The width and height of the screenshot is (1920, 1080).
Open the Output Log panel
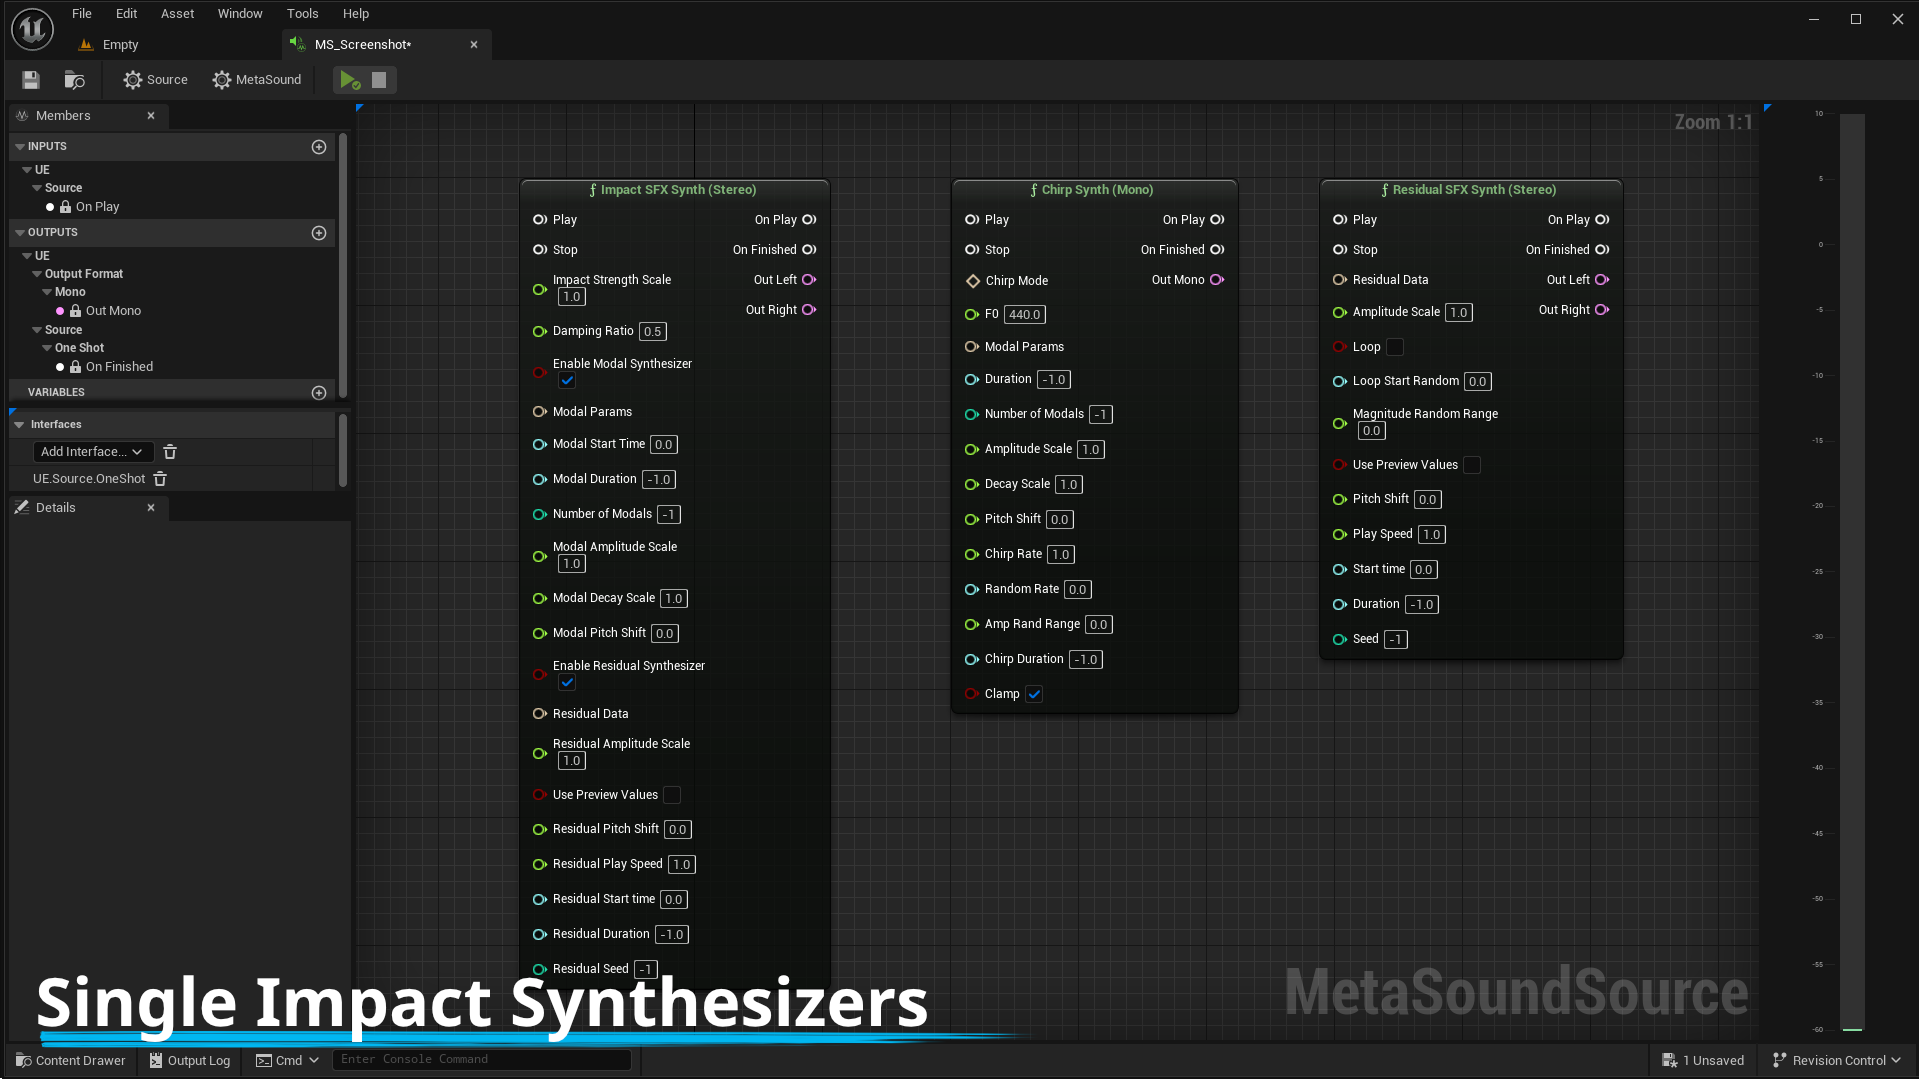pyautogui.click(x=189, y=1060)
